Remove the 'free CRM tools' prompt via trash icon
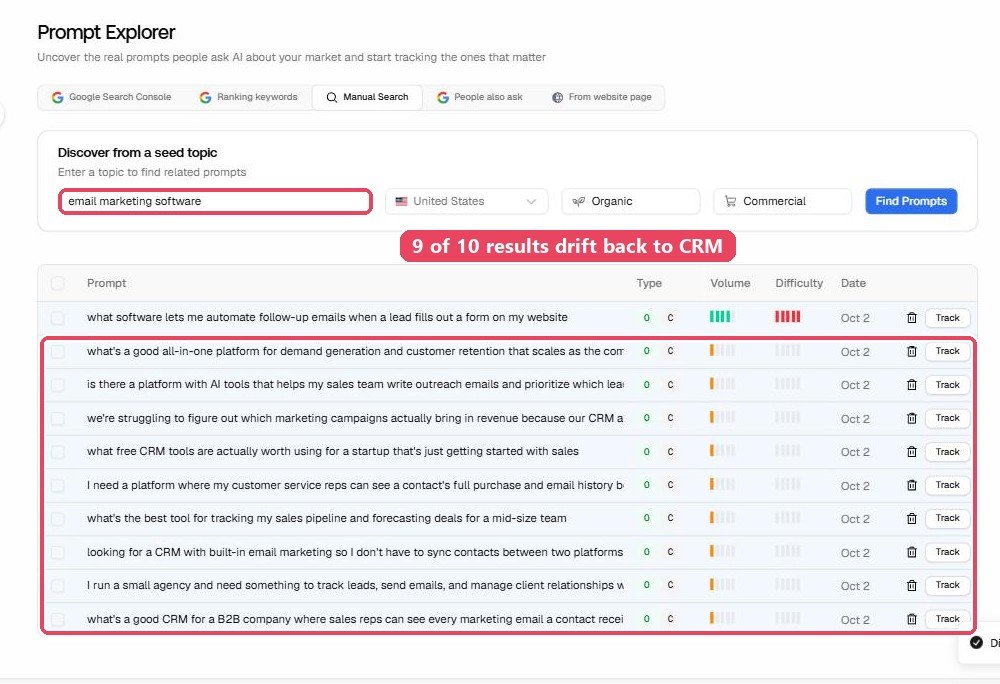This screenshot has width=1000, height=684. [911, 451]
